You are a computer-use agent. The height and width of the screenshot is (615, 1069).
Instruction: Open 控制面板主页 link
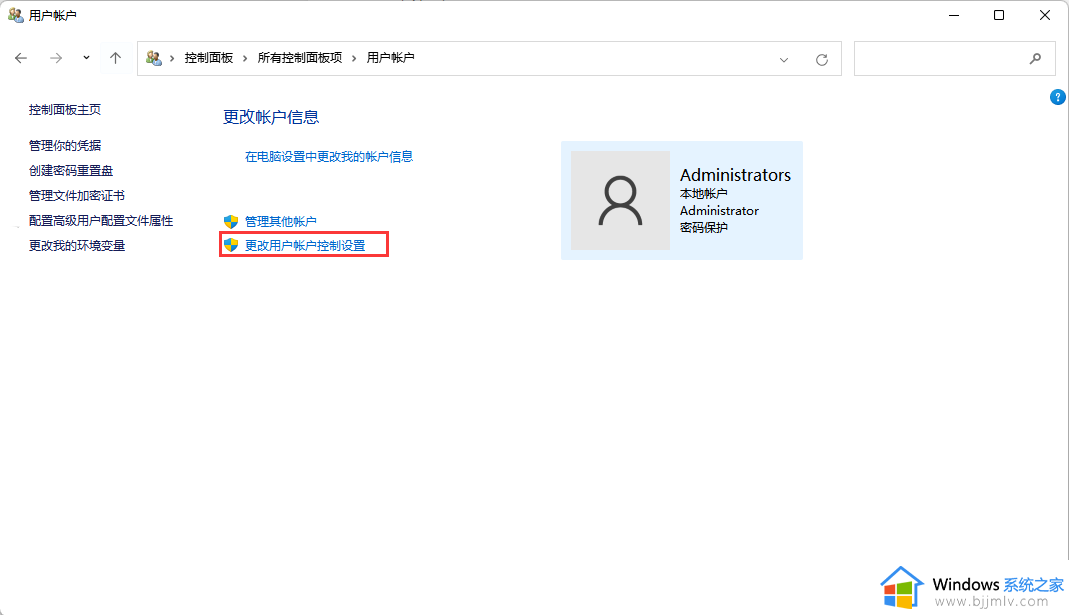(65, 110)
